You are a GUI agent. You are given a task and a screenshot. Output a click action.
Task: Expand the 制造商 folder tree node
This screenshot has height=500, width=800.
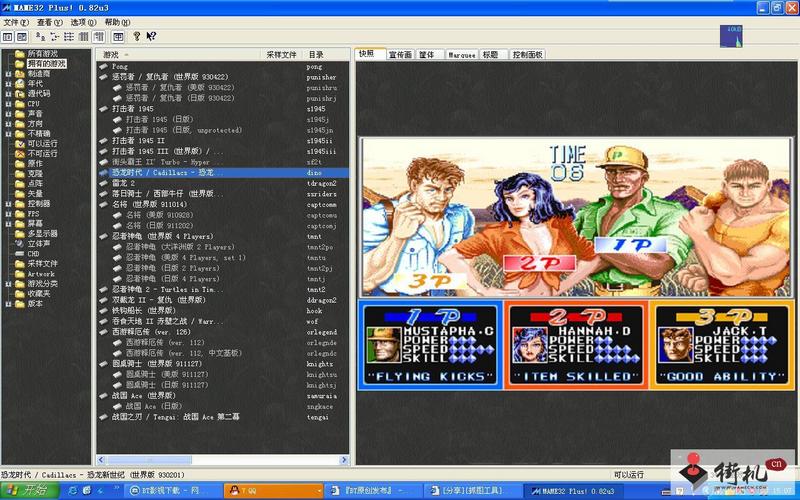[x=8, y=73]
